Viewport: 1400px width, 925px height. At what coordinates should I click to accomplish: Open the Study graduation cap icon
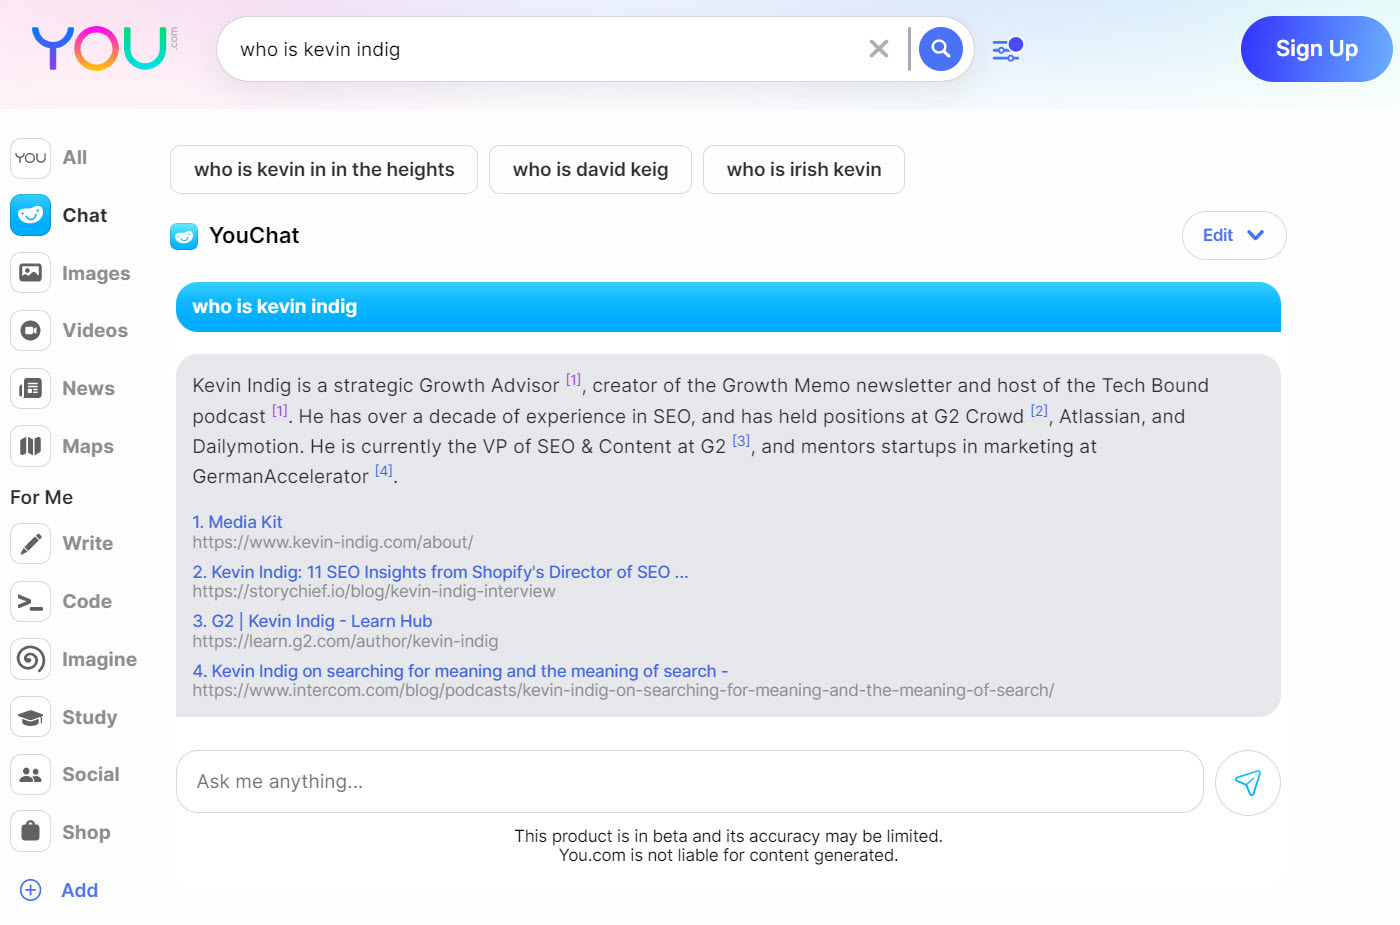click(31, 717)
